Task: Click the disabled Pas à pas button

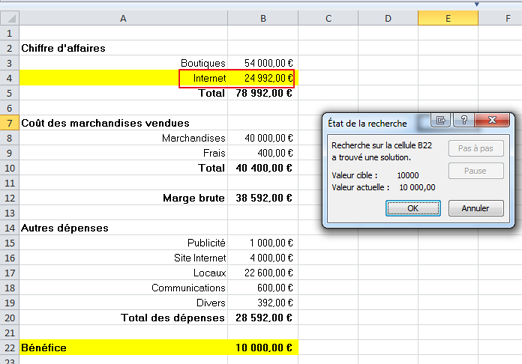Action: tap(476, 149)
